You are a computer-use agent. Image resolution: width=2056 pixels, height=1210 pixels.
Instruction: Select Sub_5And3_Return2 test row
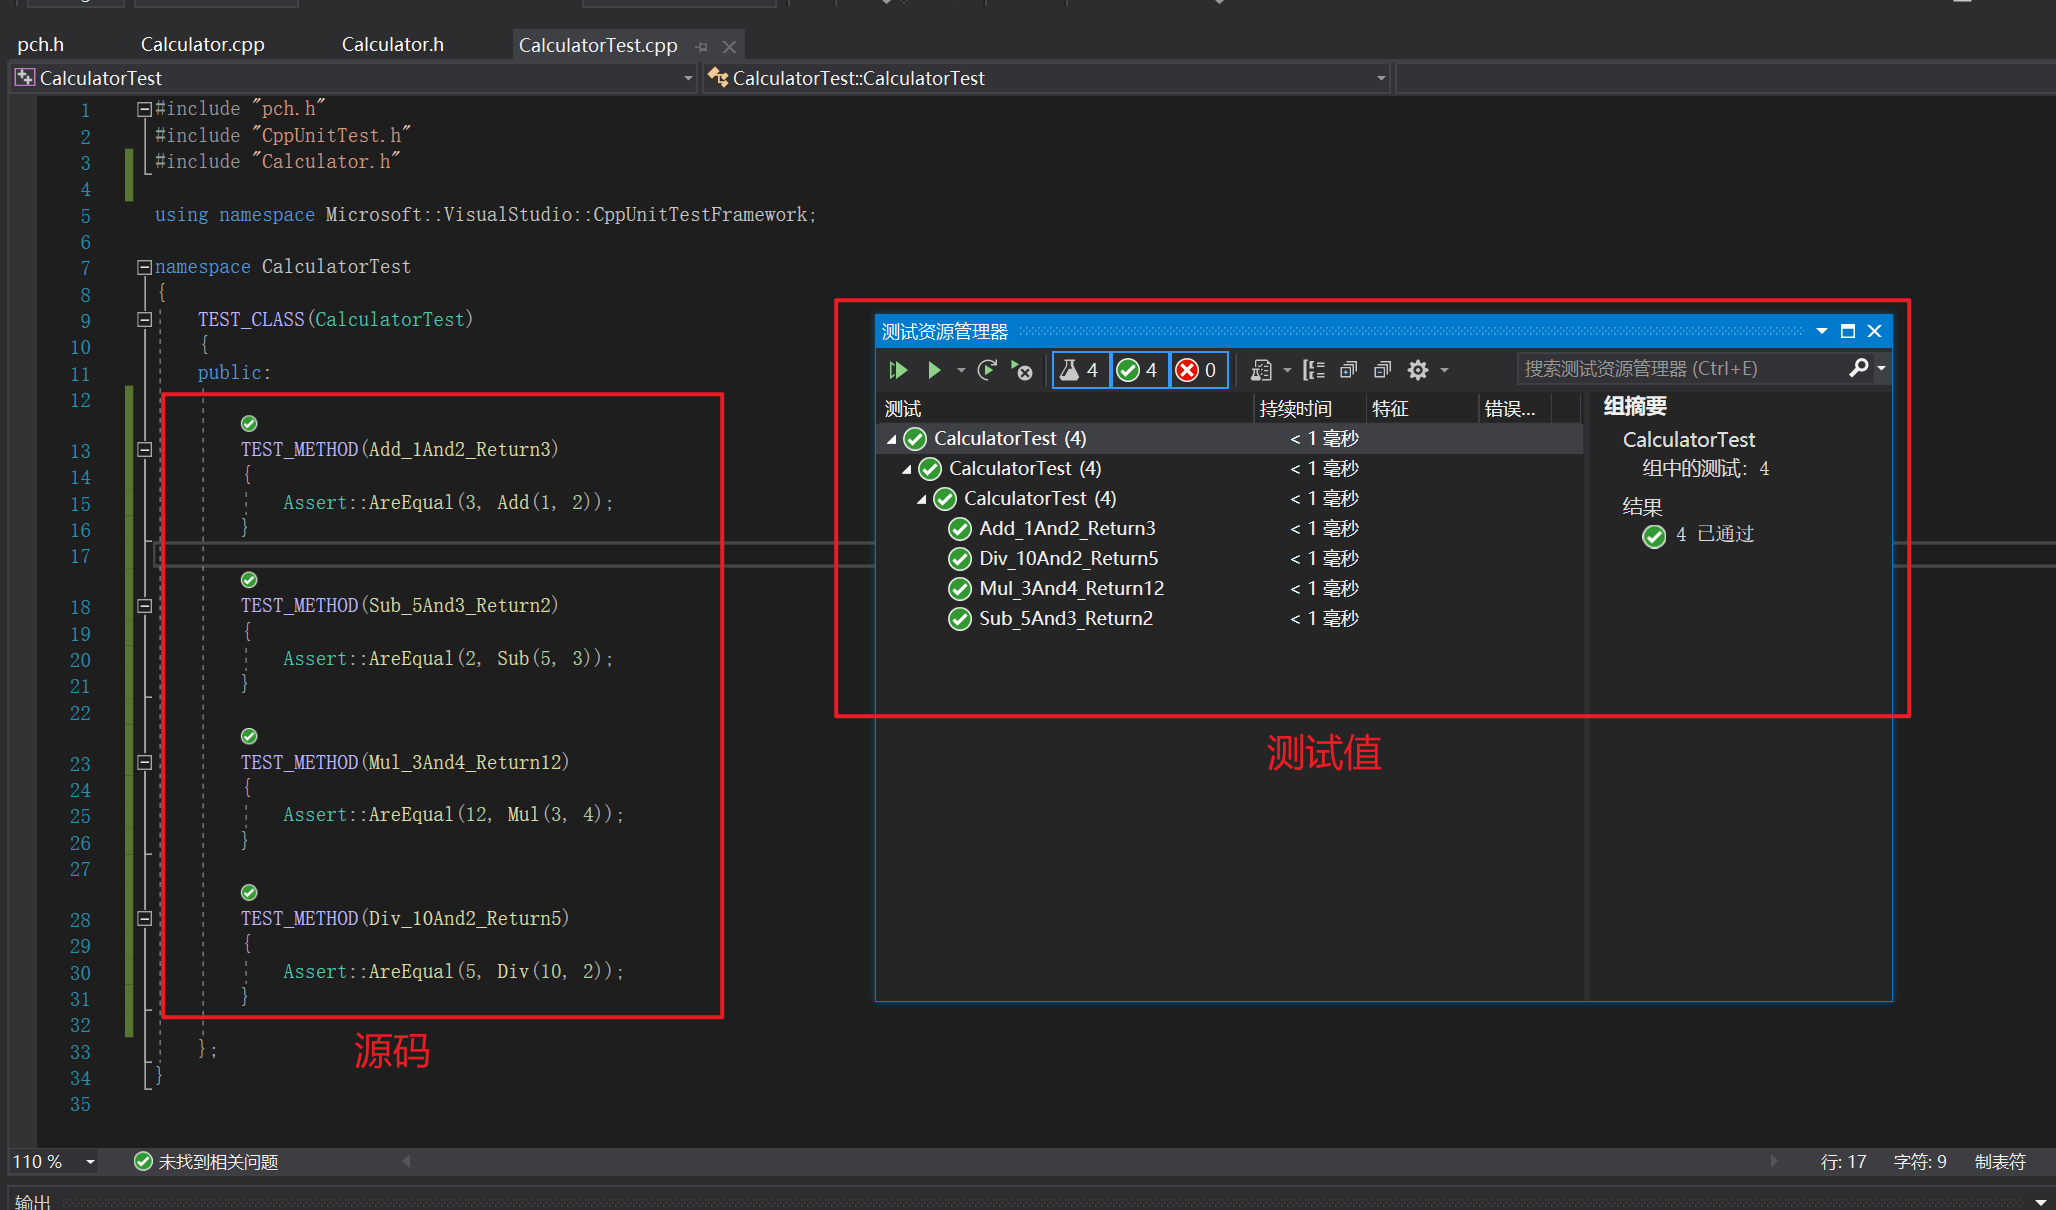coord(1230,618)
